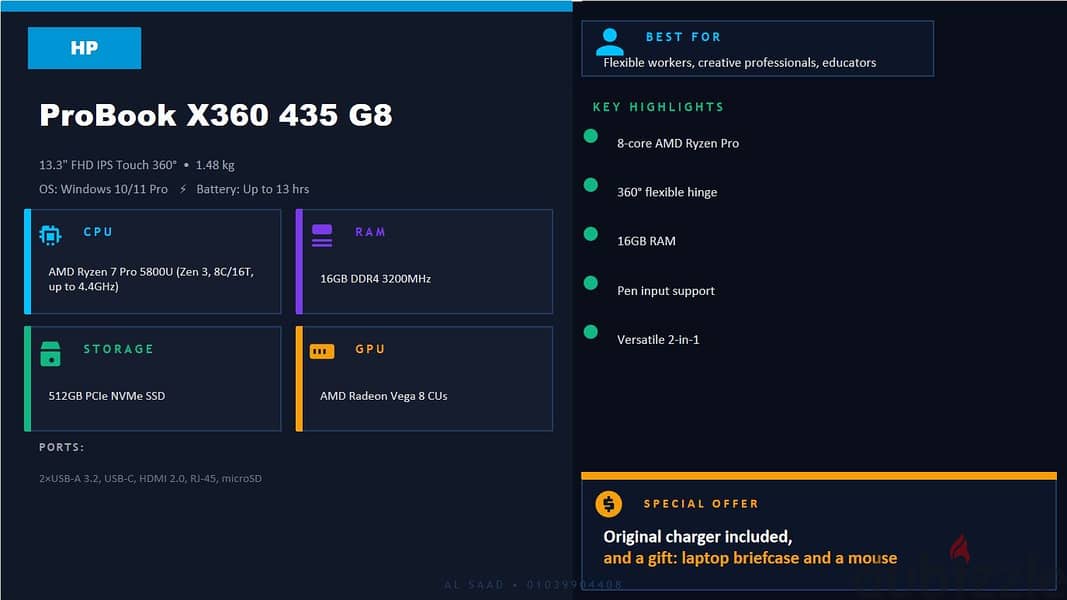Viewport: 1067px width, 600px height.
Task: Click the PORTS: label
Action: click(62, 447)
